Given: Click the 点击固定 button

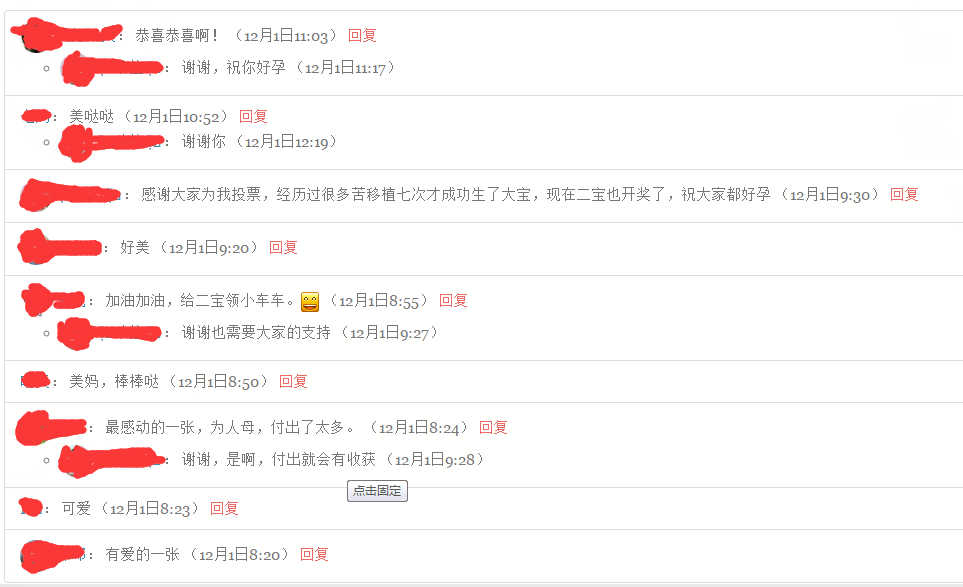Looking at the screenshot, I should coord(377,491).
